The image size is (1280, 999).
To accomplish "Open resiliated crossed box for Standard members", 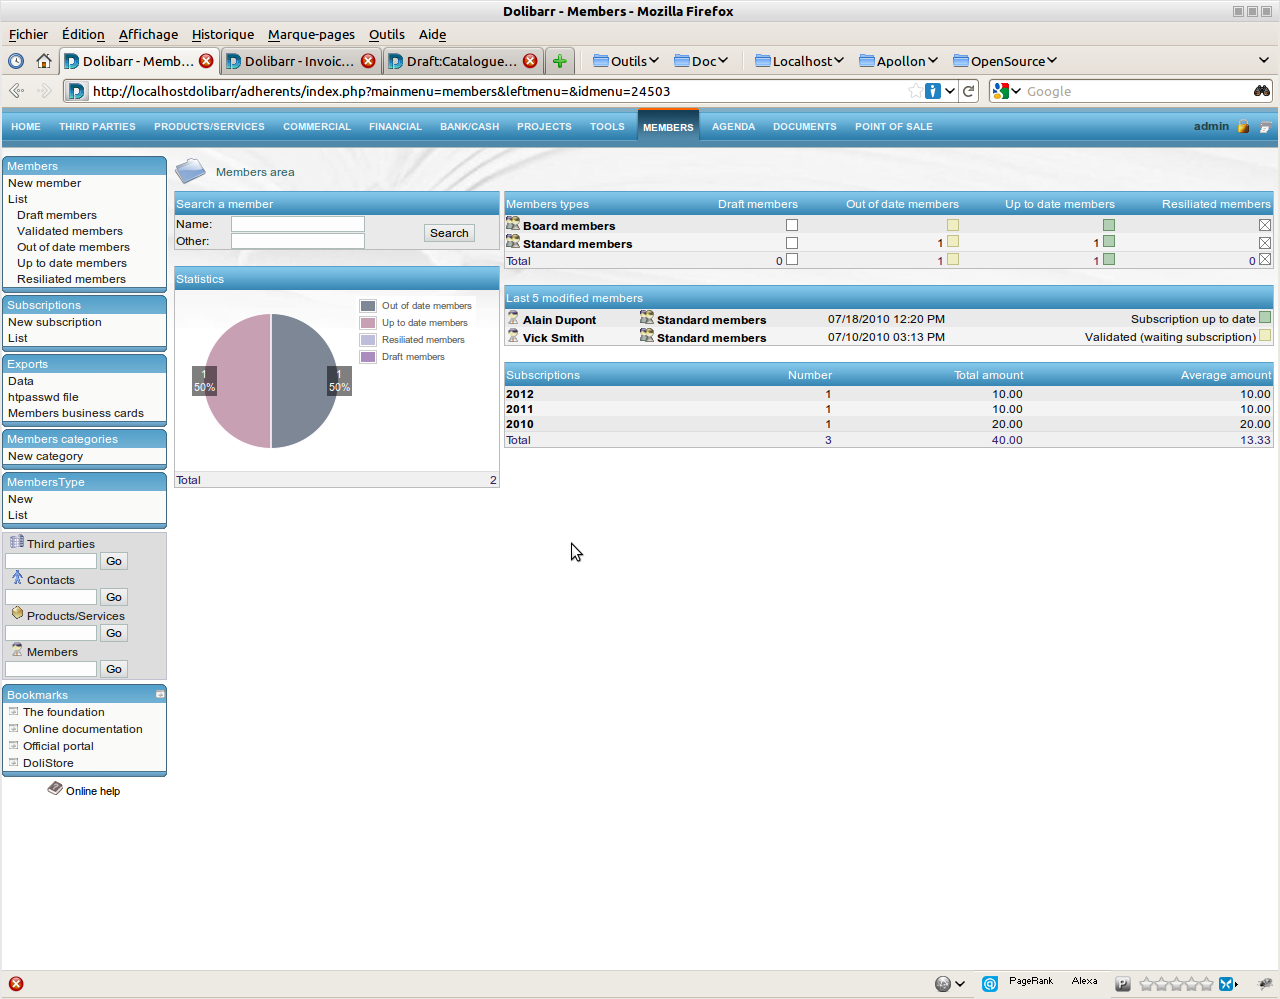I will (1265, 243).
